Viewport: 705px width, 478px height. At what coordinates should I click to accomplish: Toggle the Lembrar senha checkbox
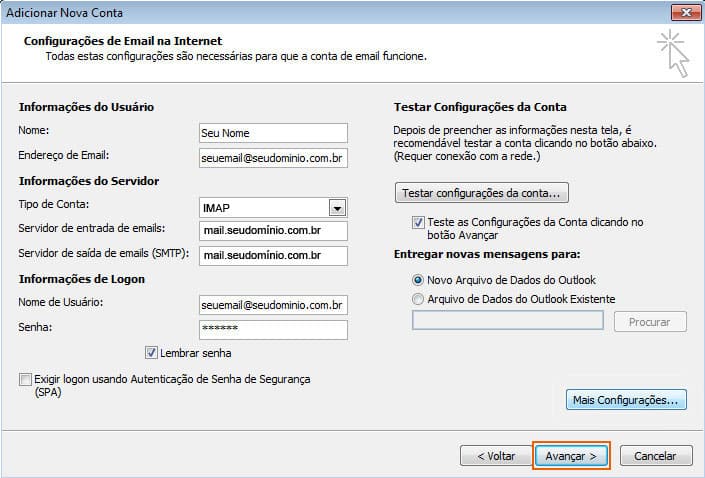coord(152,352)
